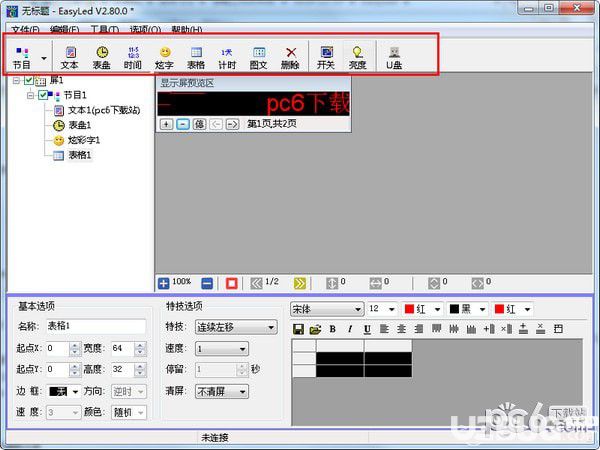Open the 编辑 menu
The height and width of the screenshot is (450, 600).
point(64,29)
